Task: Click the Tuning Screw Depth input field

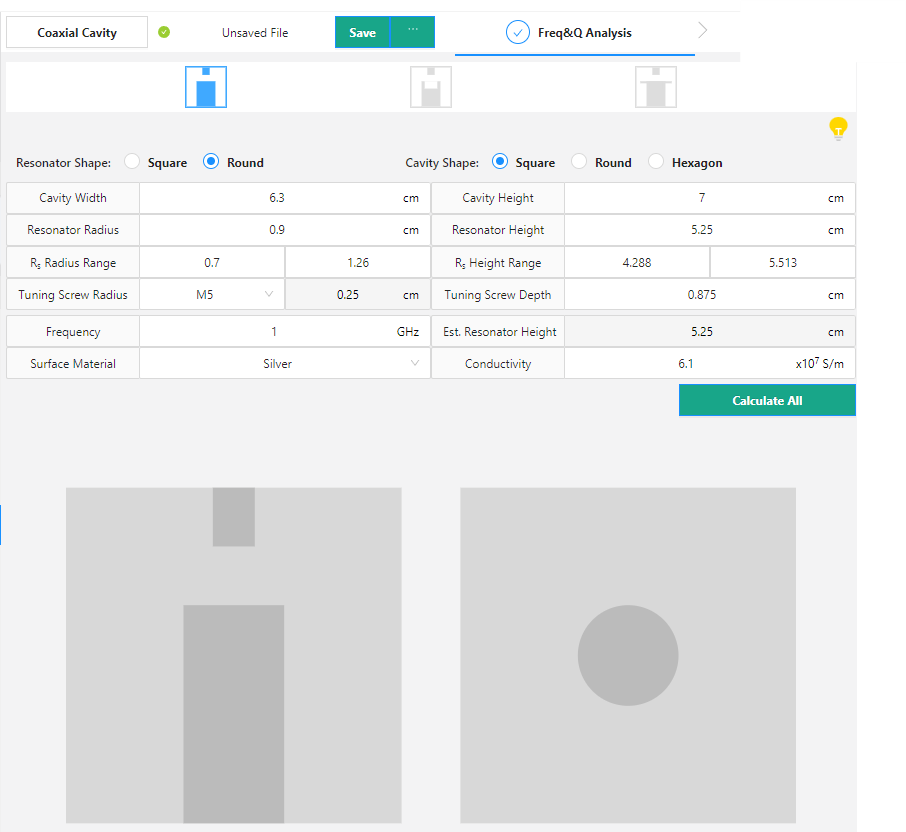Action: coord(710,295)
